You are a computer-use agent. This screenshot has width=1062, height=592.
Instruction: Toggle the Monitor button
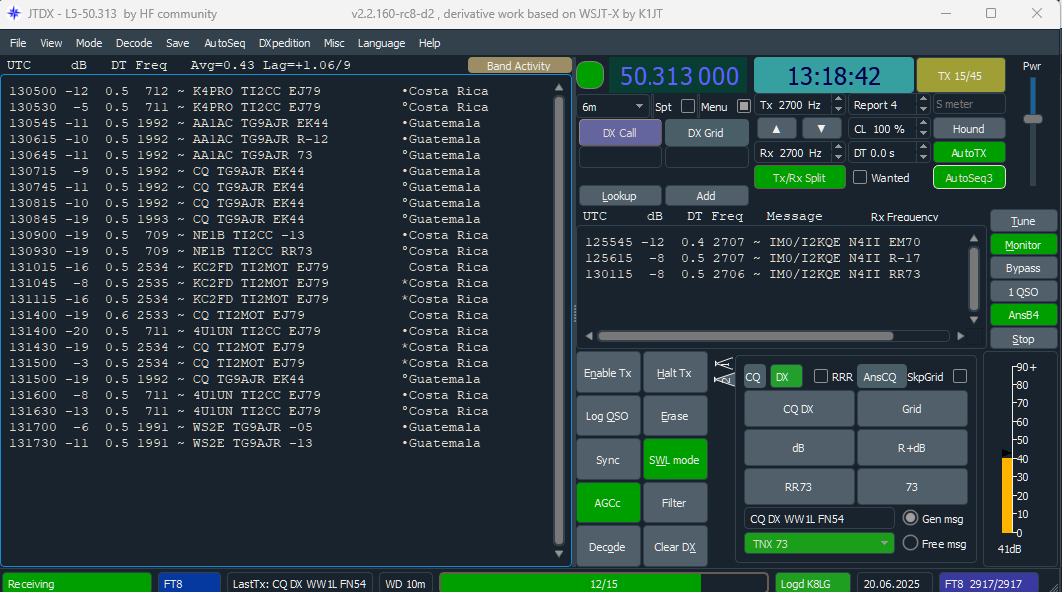(1023, 245)
